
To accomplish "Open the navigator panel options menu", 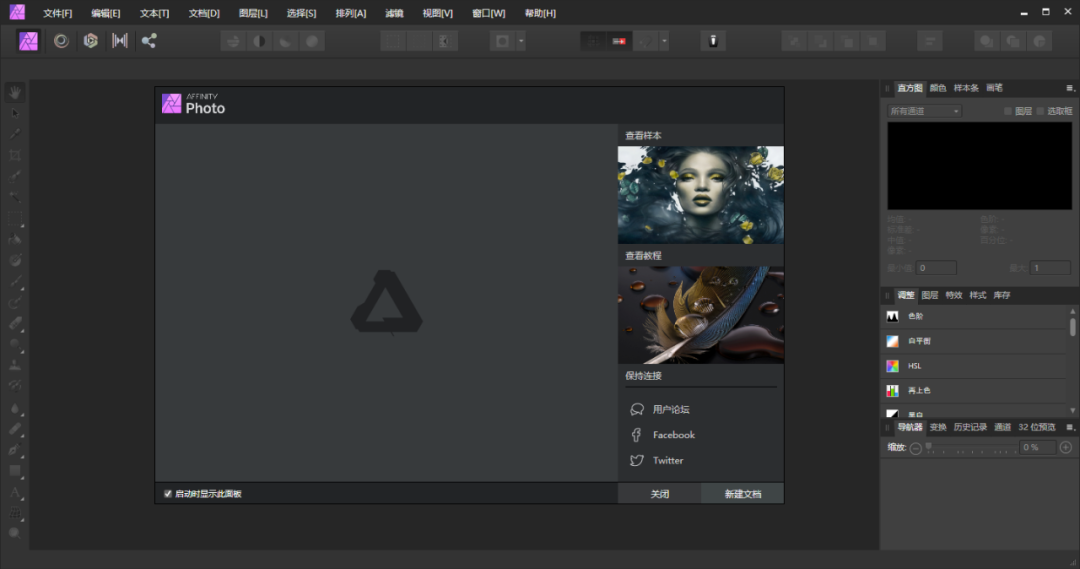I will pyautogui.click(x=1070, y=427).
